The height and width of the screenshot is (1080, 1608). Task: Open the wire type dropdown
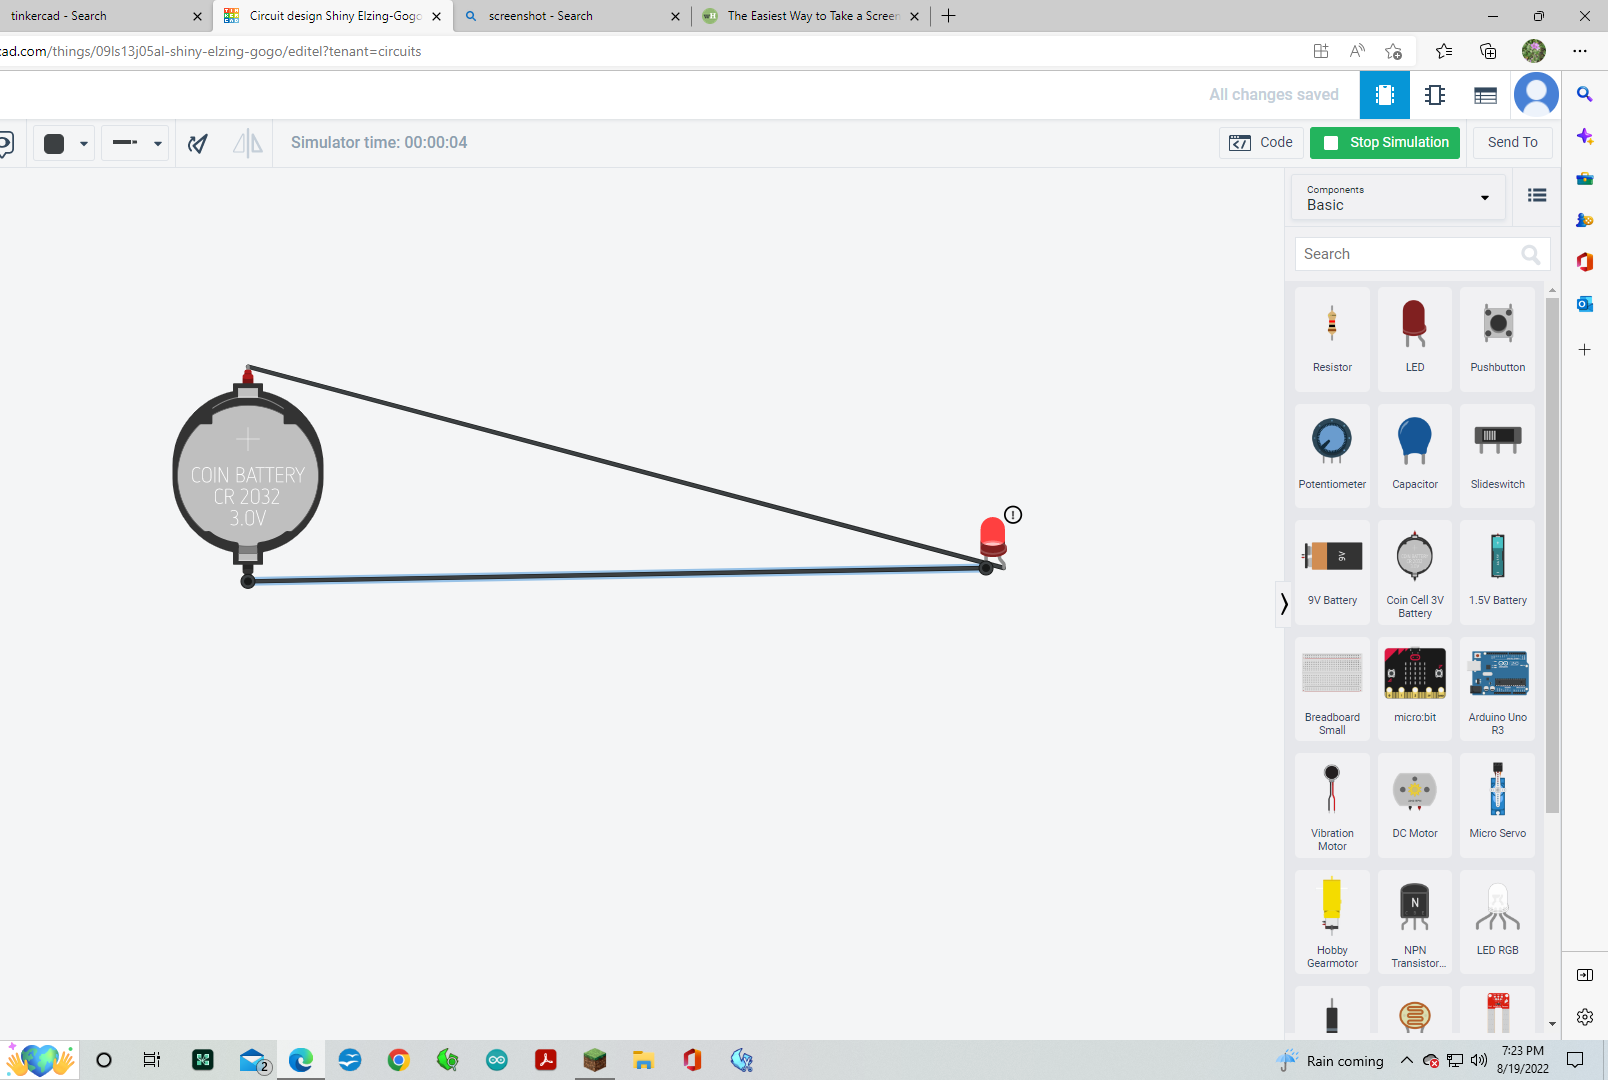[x=157, y=142]
